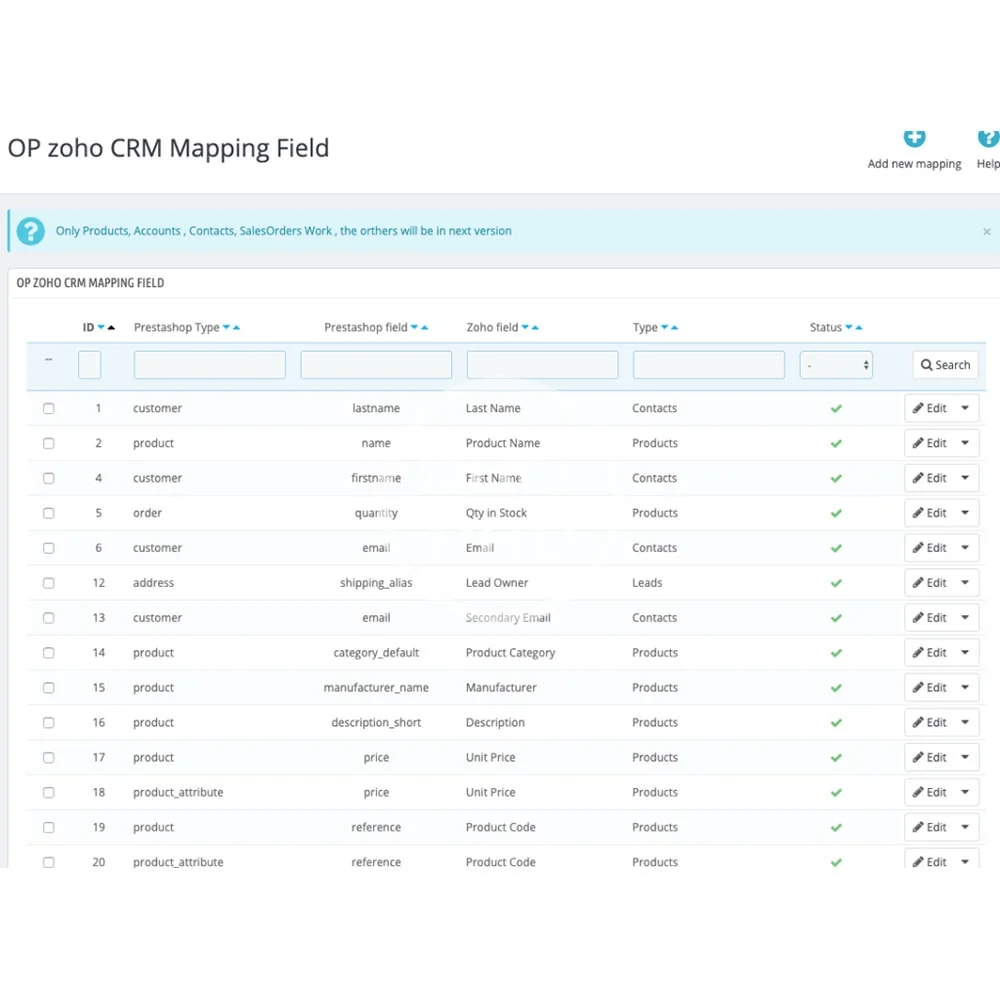
Task: Tick the checkbox for ID 12 row
Action: pos(48,583)
